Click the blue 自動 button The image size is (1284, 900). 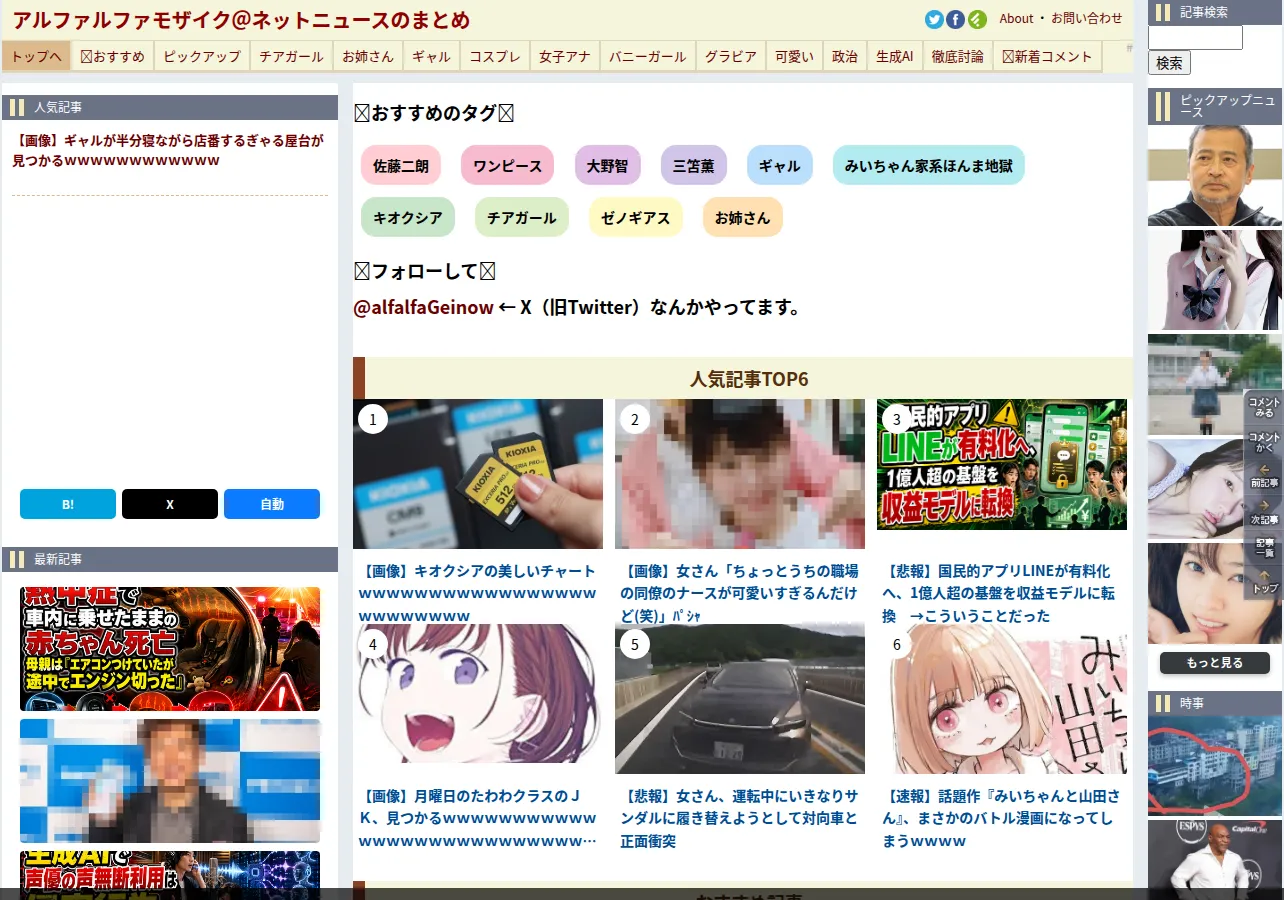tap(272, 504)
